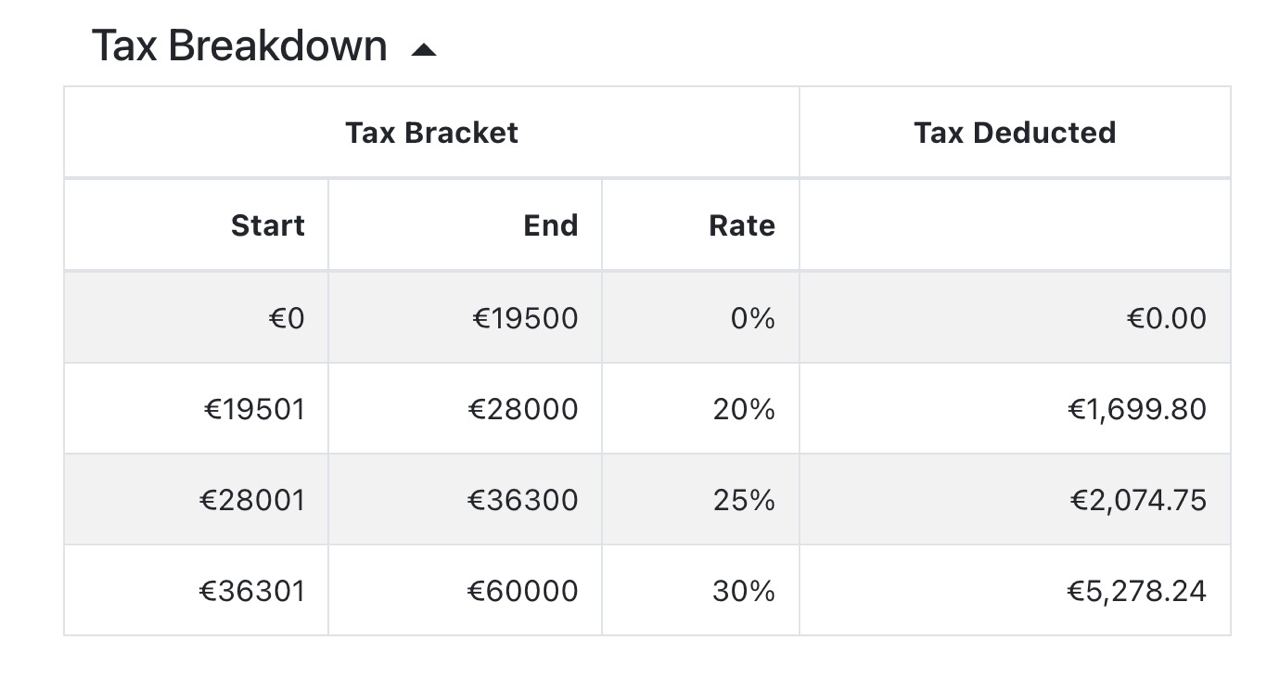Click the €0.00 tax deducted cell
This screenshot has width=1280, height=679.
click(x=1166, y=319)
